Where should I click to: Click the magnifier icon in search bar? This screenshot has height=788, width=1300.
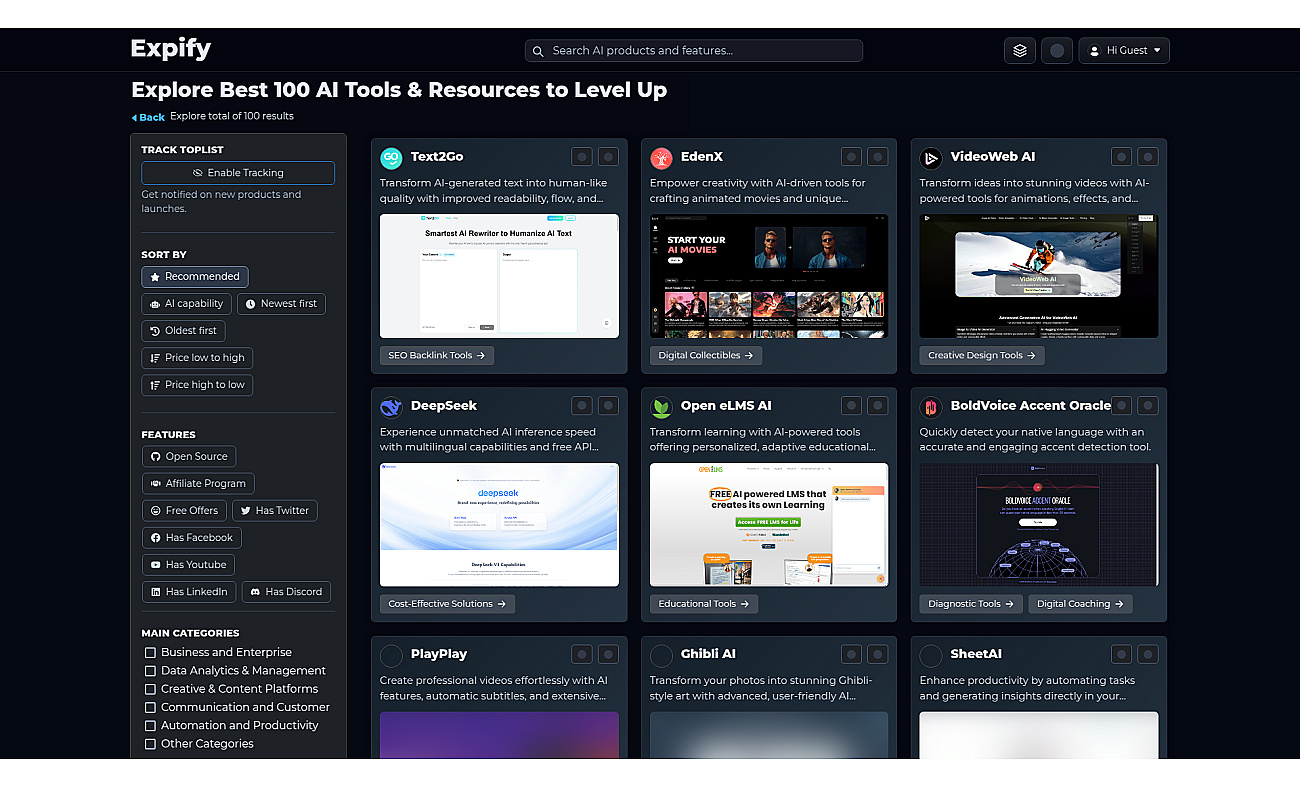[x=538, y=51]
